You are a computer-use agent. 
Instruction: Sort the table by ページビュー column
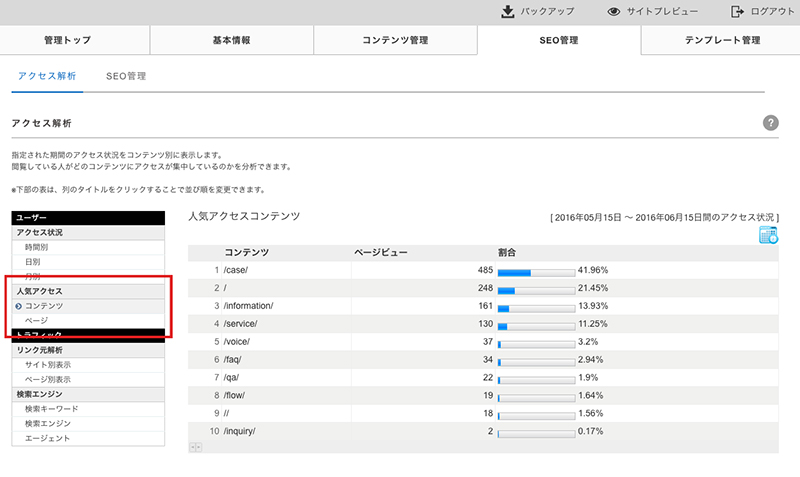(381, 252)
